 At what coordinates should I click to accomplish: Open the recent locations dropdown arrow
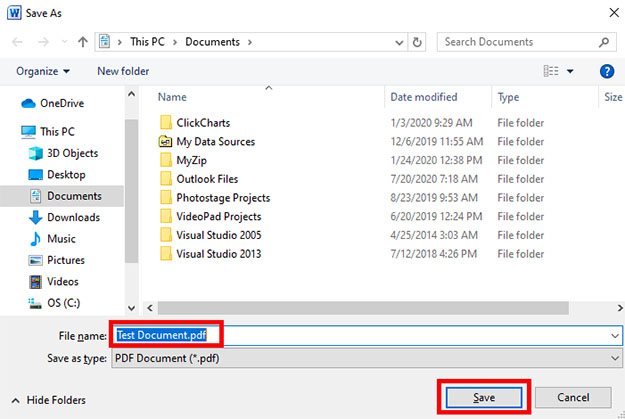[65, 41]
